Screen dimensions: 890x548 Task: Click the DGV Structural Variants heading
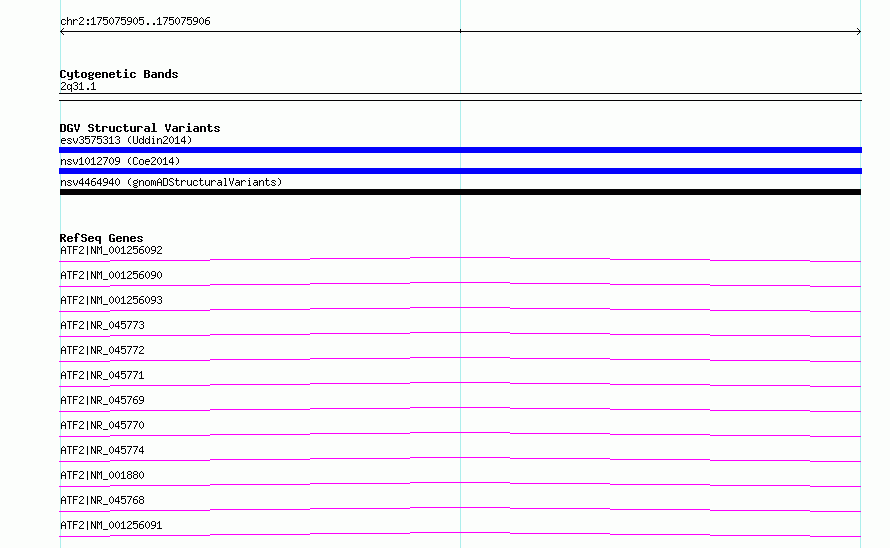coord(140,128)
